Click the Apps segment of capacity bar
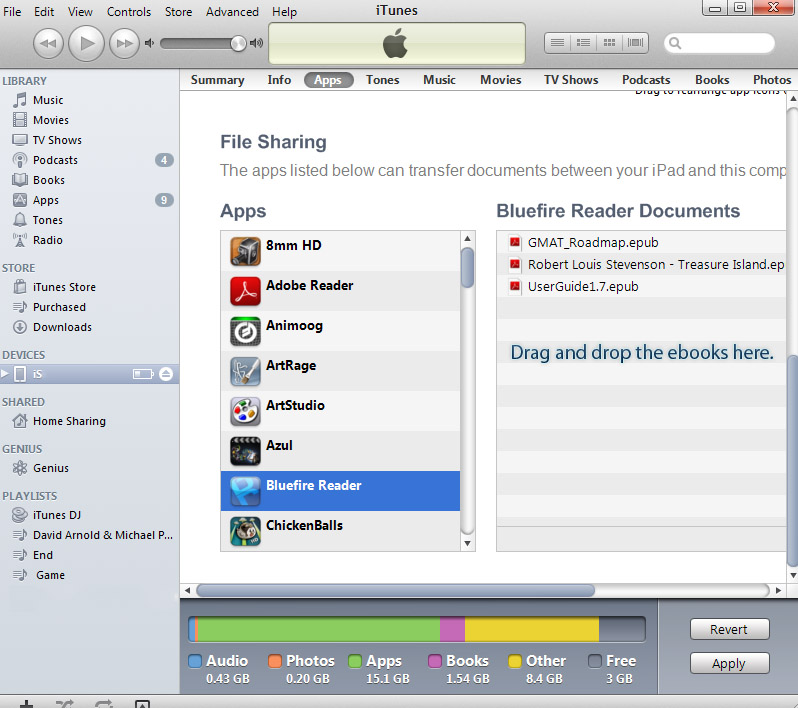 (x=319, y=629)
